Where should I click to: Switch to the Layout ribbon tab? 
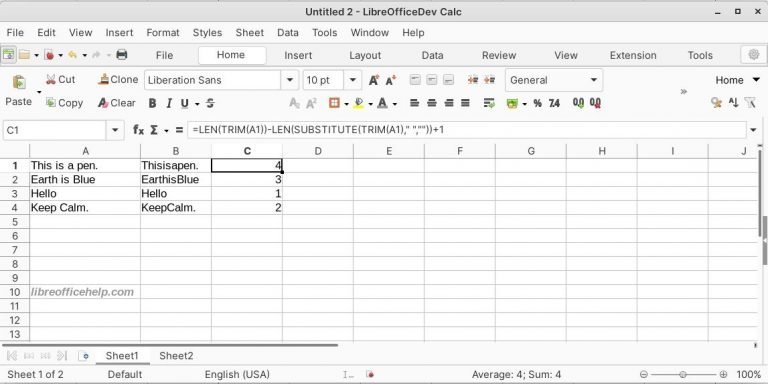pos(365,55)
